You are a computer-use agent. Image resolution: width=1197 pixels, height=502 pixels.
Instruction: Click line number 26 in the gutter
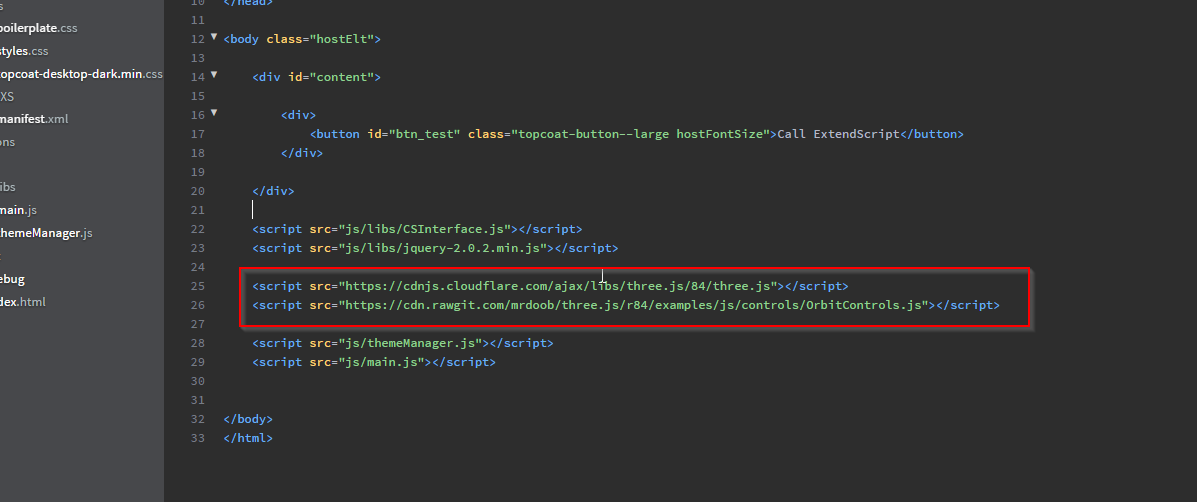tap(197, 305)
